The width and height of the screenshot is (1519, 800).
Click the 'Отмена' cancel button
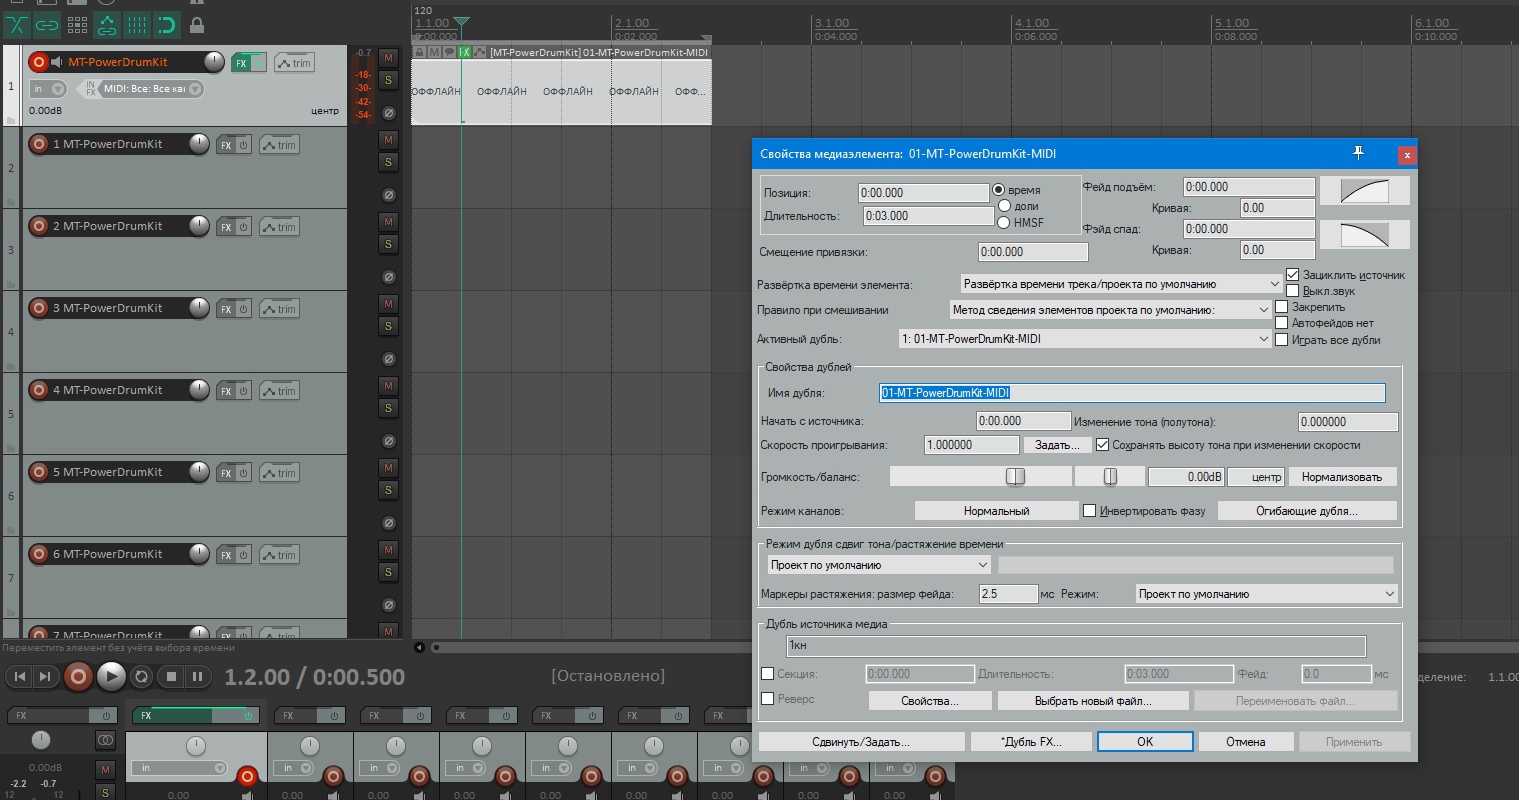(x=1246, y=742)
